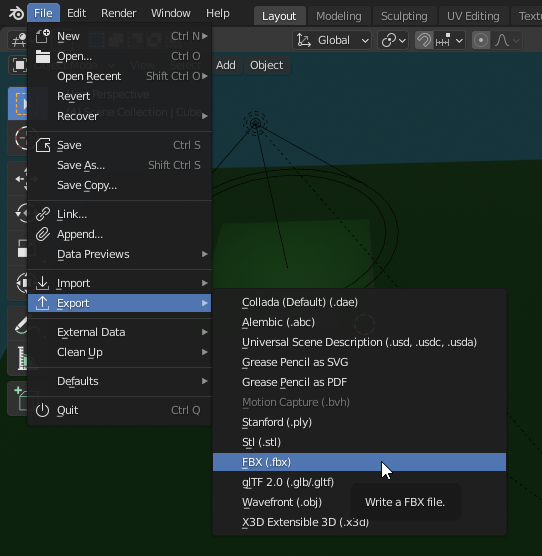This screenshot has height=556, width=542.
Task: Toggle the snap magnet icon
Action: [423, 40]
